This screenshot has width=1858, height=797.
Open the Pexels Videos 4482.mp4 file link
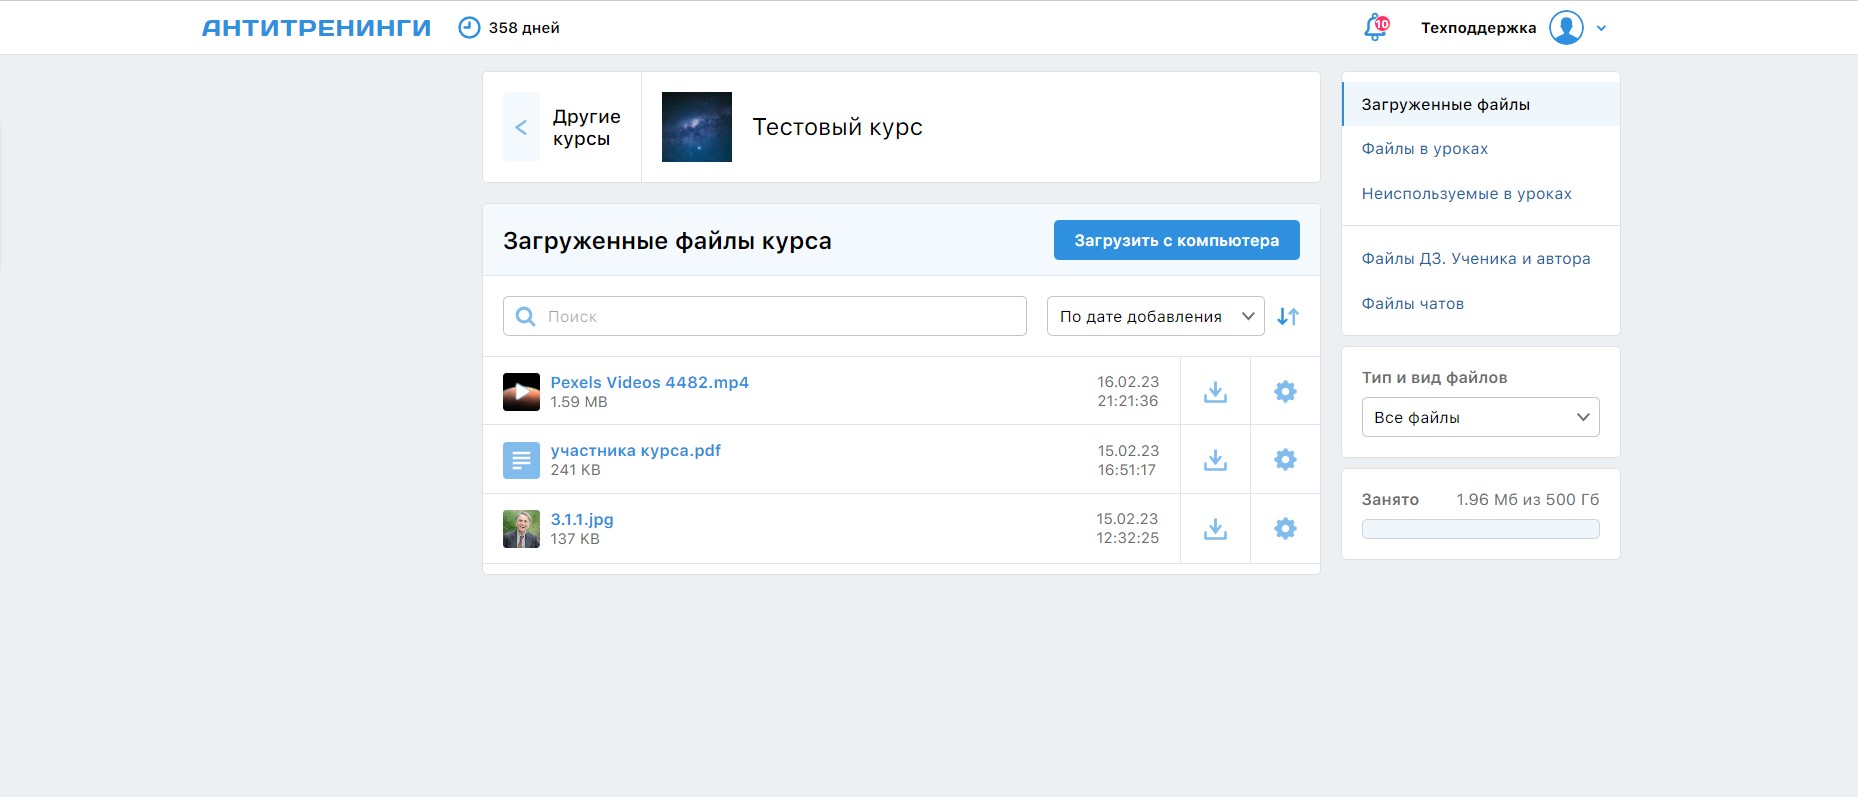[x=649, y=383]
